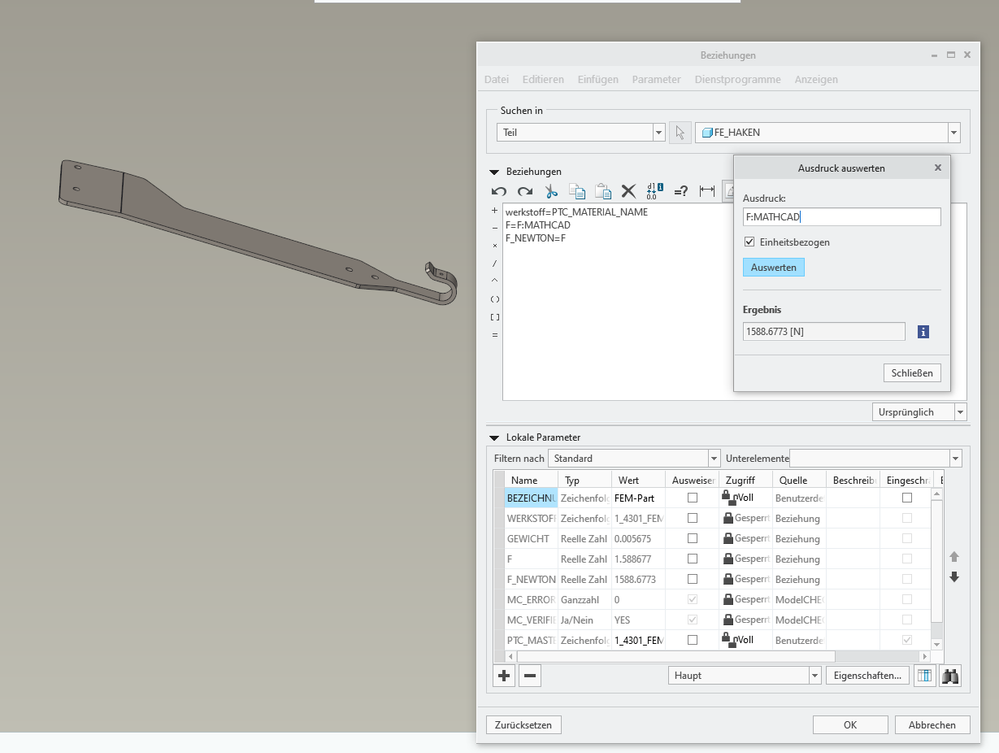
Task: Cut selected relation text with scissors icon
Action: [x=551, y=191]
